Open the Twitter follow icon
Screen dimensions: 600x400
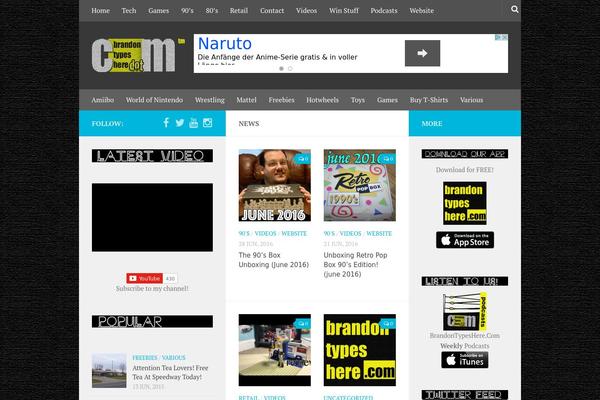[x=180, y=123]
